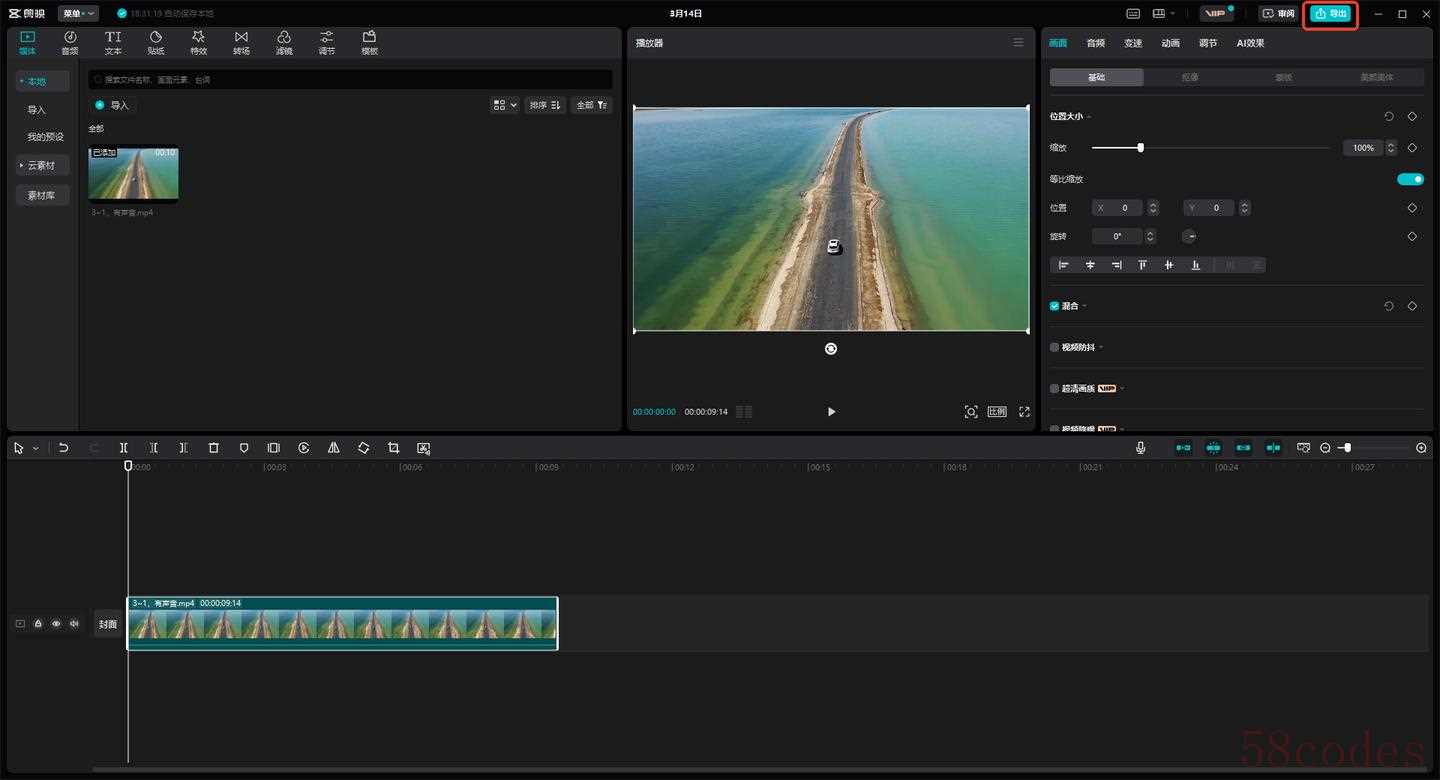1440x780 pixels.
Task: Enable the 超清画质 checkbox
Action: (x=1054, y=388)
